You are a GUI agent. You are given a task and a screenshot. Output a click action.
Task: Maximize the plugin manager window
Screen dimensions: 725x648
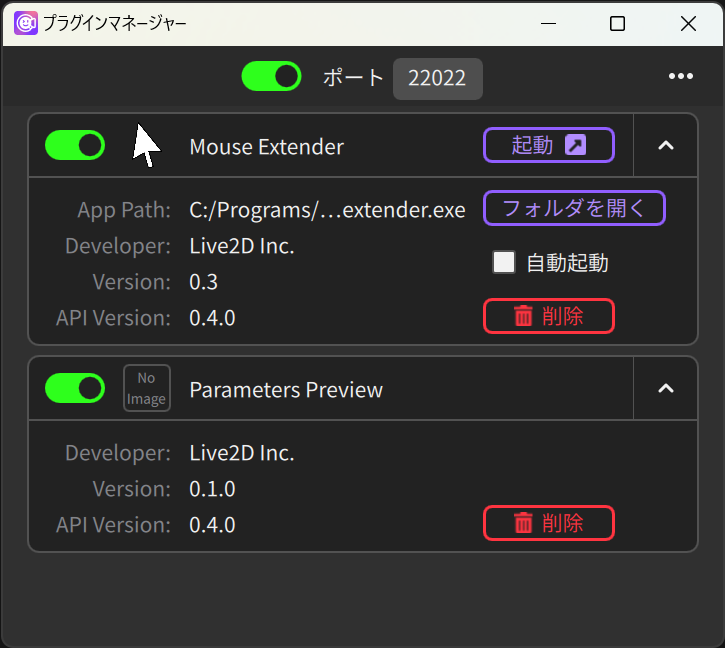coord(617,23)
